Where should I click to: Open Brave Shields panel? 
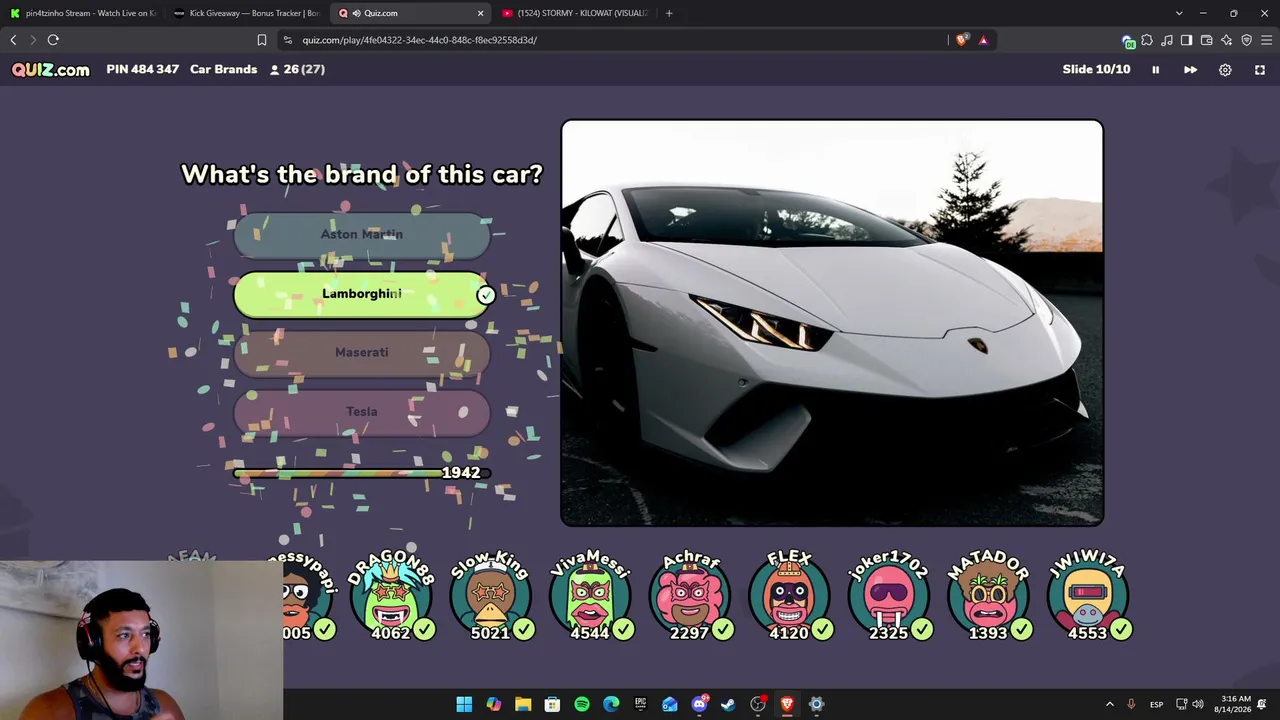point(962,40)
